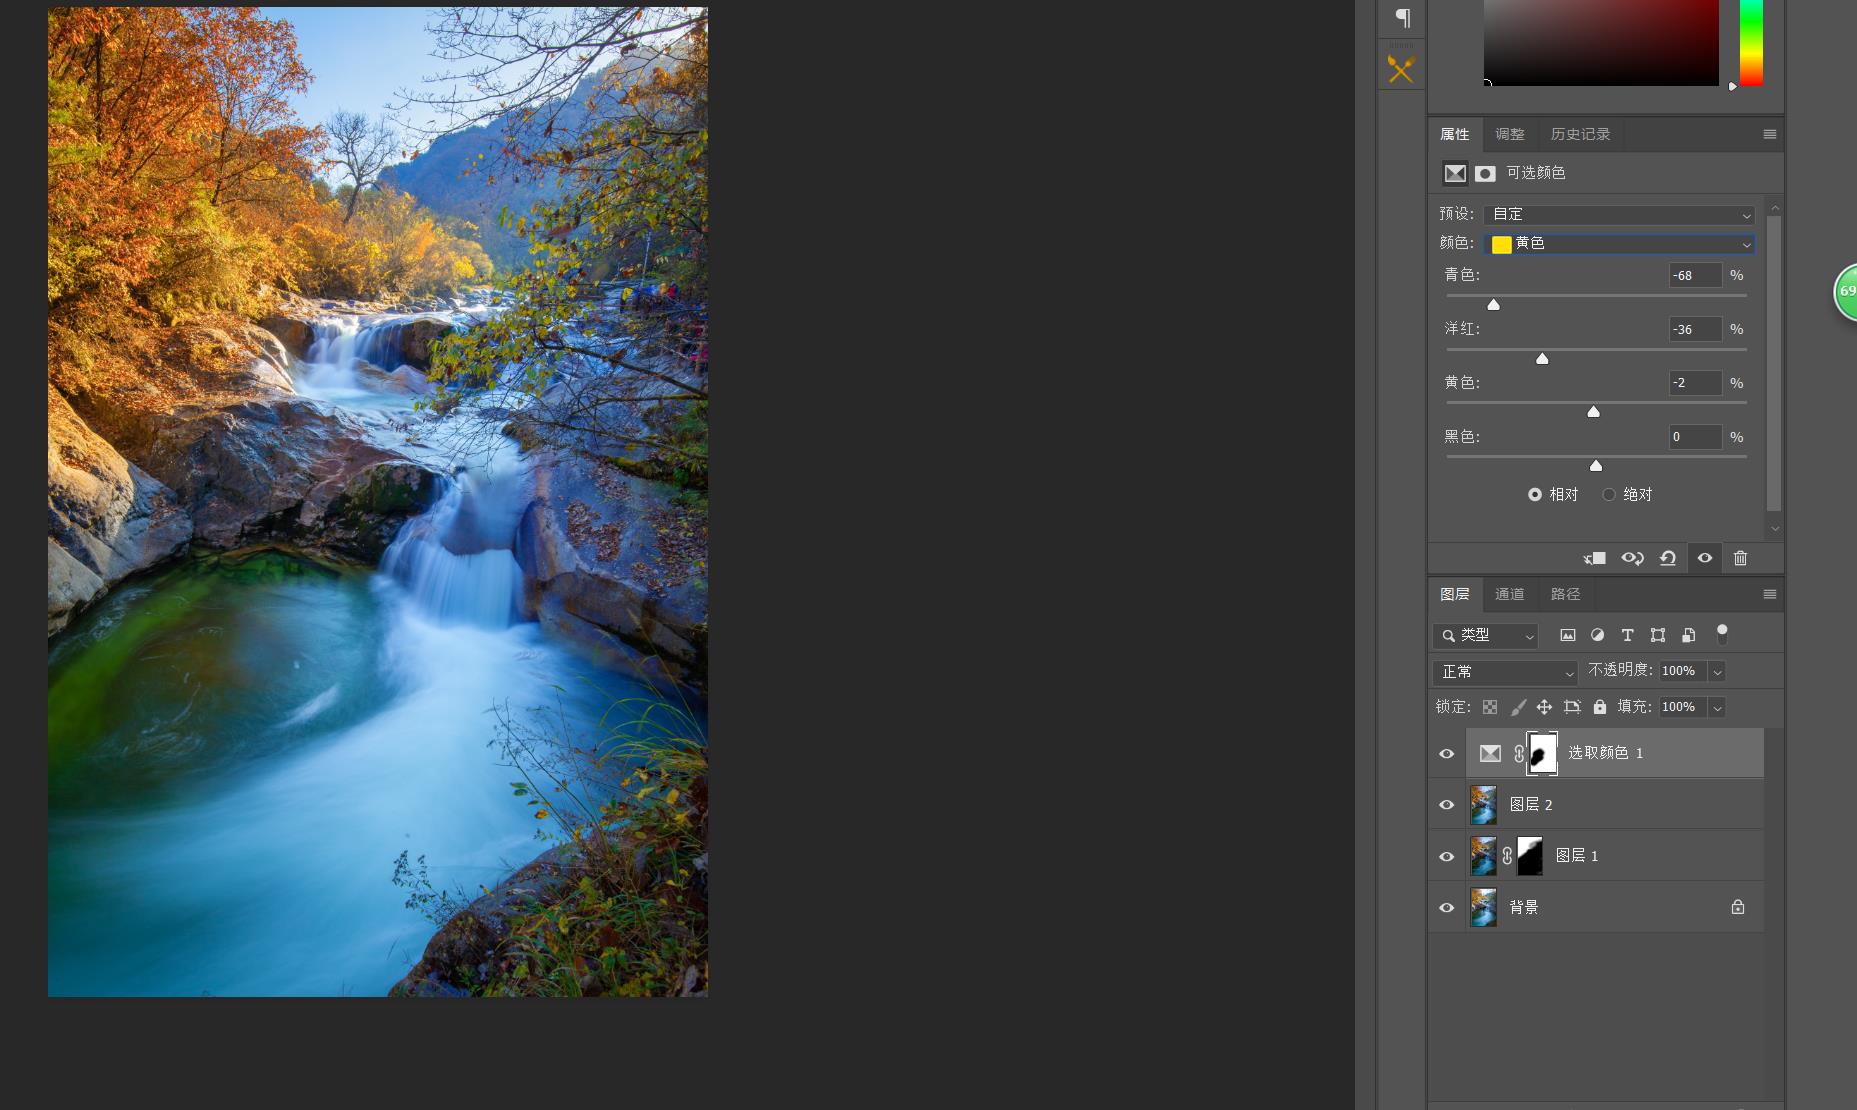1857x1110 pixels.
Task: Open the 预设 preset dropdown
Action: [1619, 214]
